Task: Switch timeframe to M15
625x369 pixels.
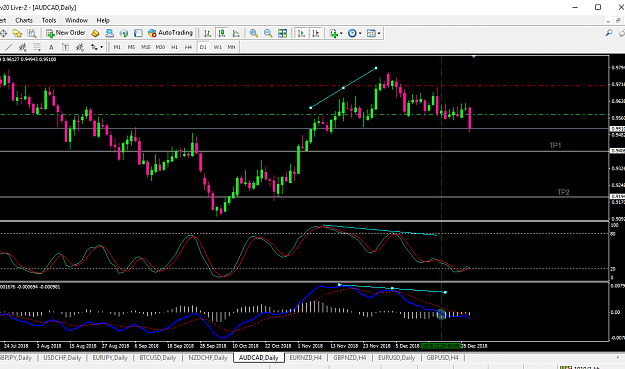Action: [x=145, y=47]
